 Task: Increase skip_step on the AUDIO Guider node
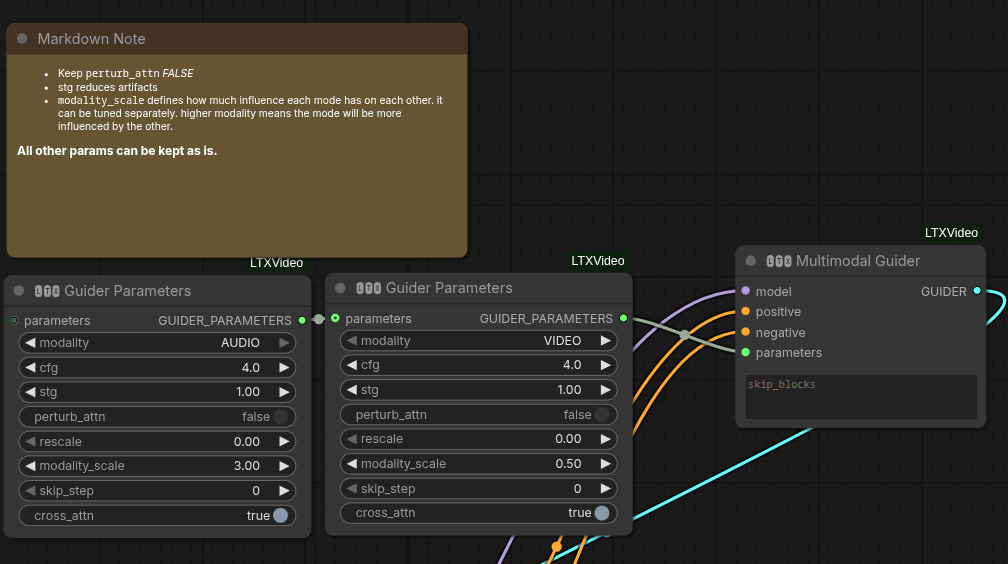(x=284, y=491)
